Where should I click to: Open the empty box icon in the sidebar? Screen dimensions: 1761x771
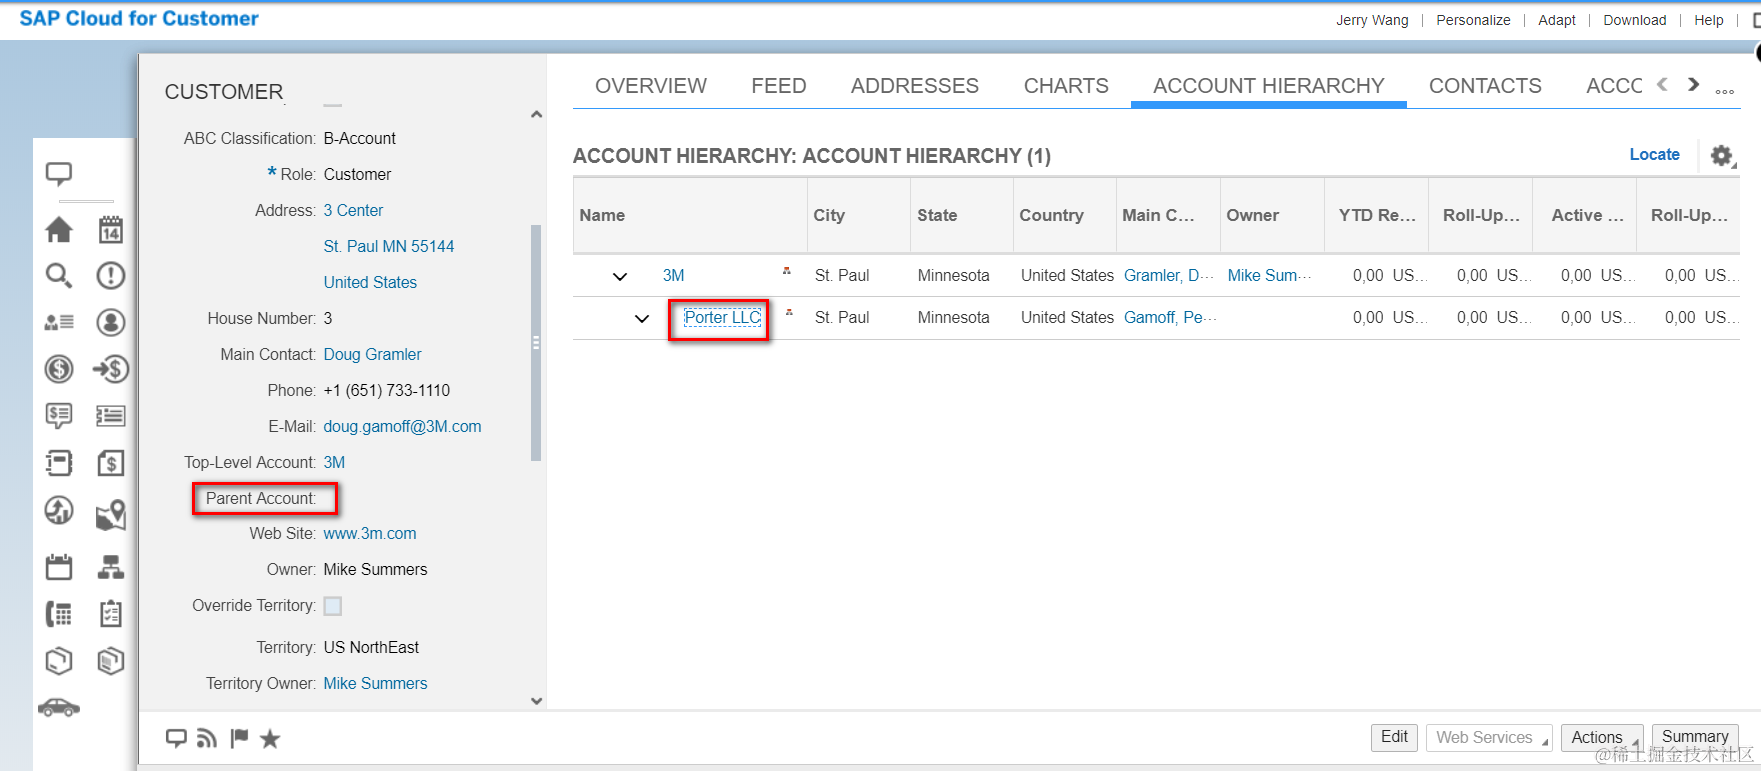(x=59, y=660)
